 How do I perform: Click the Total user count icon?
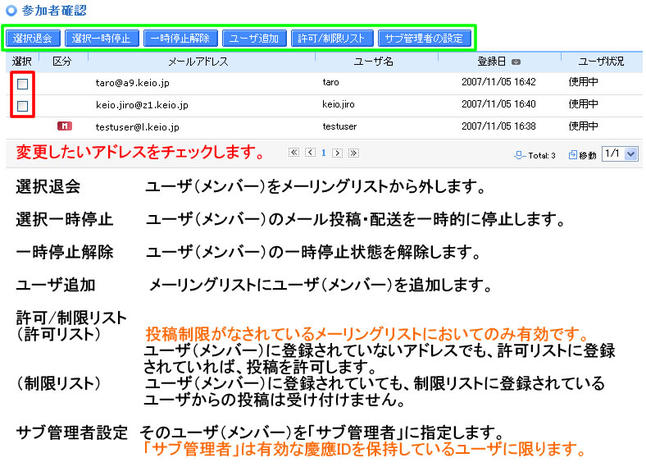(x=519, y=155)
